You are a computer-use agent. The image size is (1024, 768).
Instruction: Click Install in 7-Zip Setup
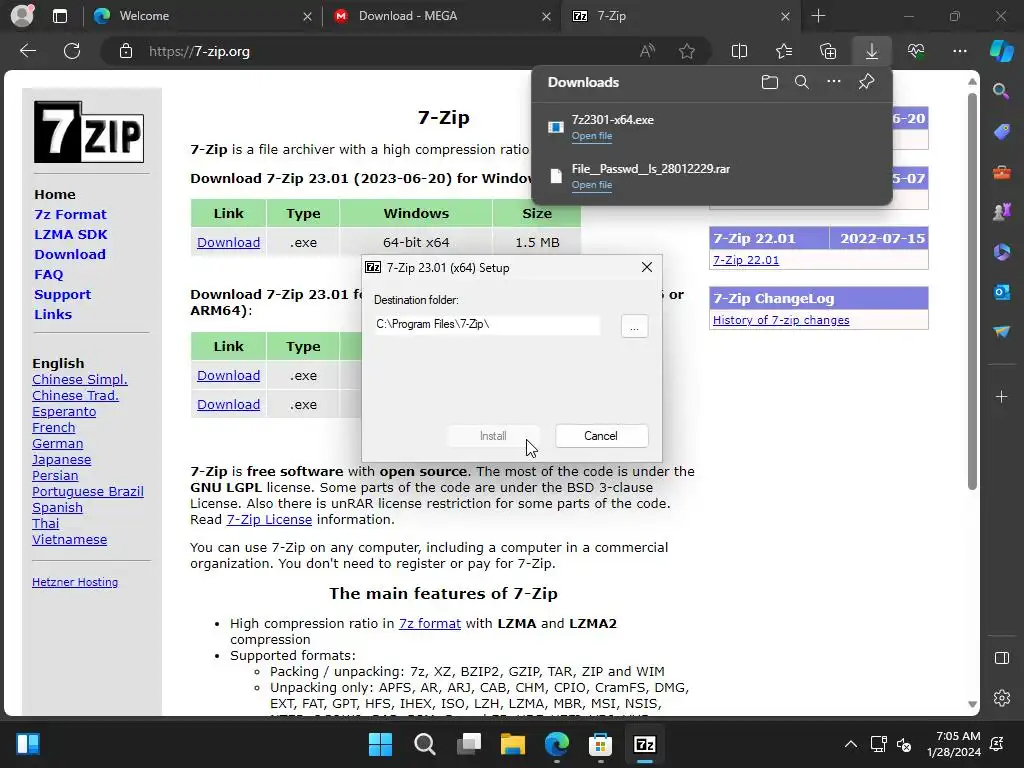[x=493, y=436]
